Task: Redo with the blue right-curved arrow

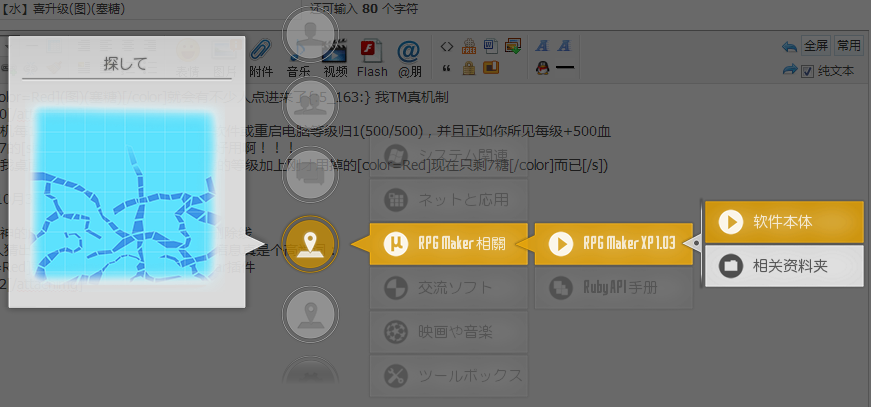Action: [789, 69]
